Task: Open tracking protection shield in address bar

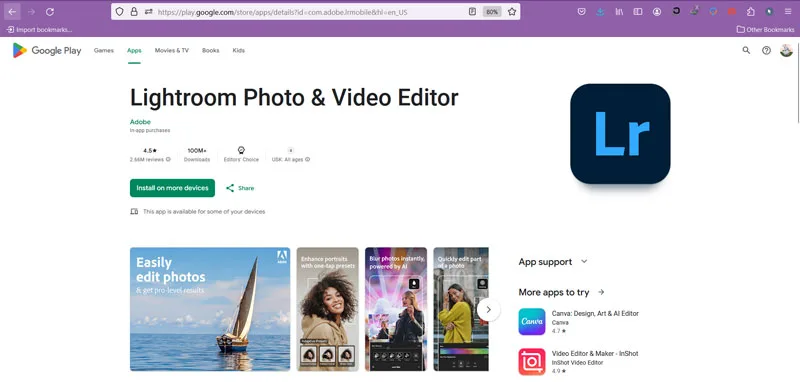Action: tap(119, 12)
